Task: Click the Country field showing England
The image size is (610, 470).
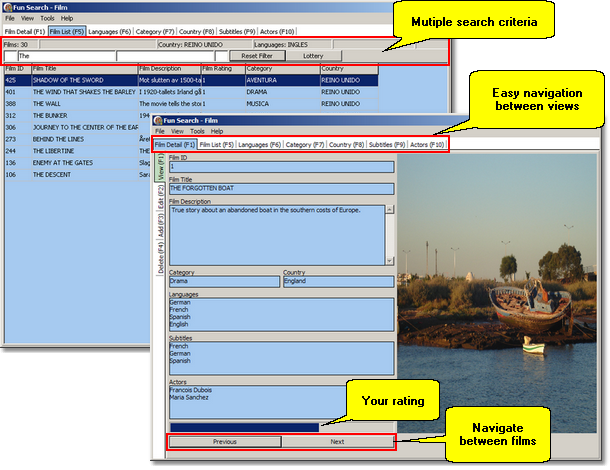Action: tap(338, 281)
